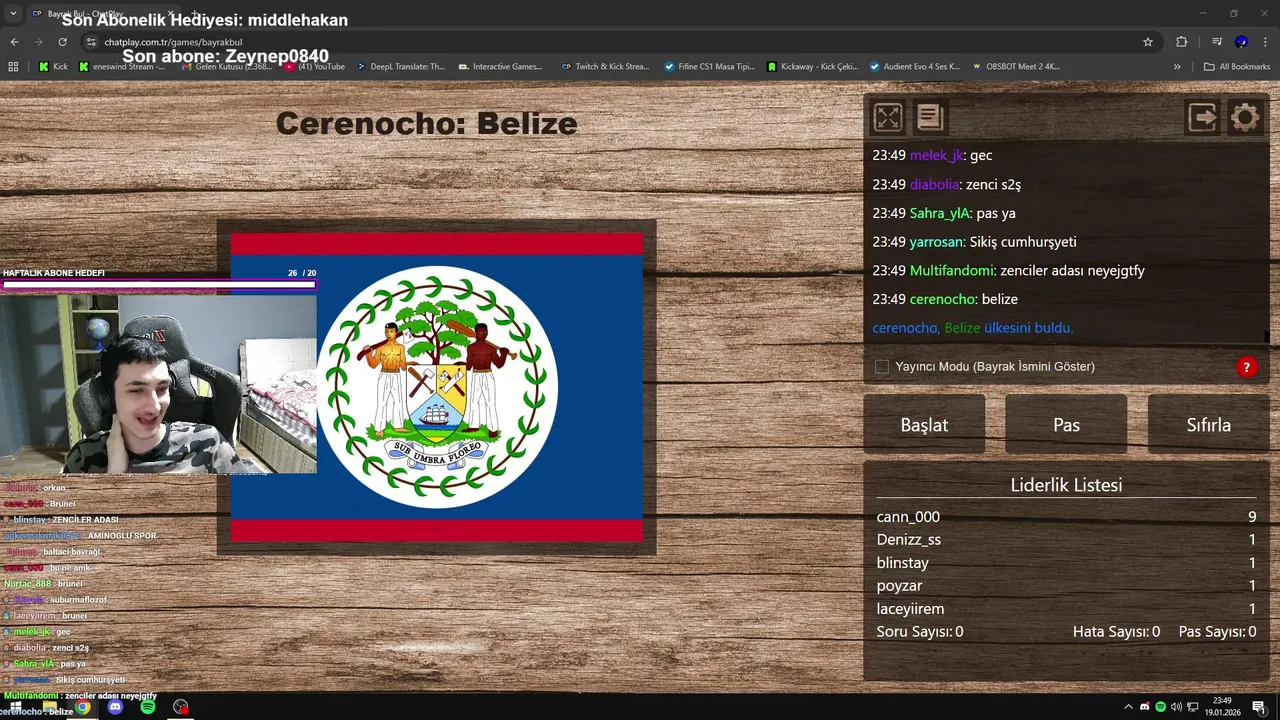
Task: Click the weekly subscriber goal progress bar
Action: pos(159,285)
